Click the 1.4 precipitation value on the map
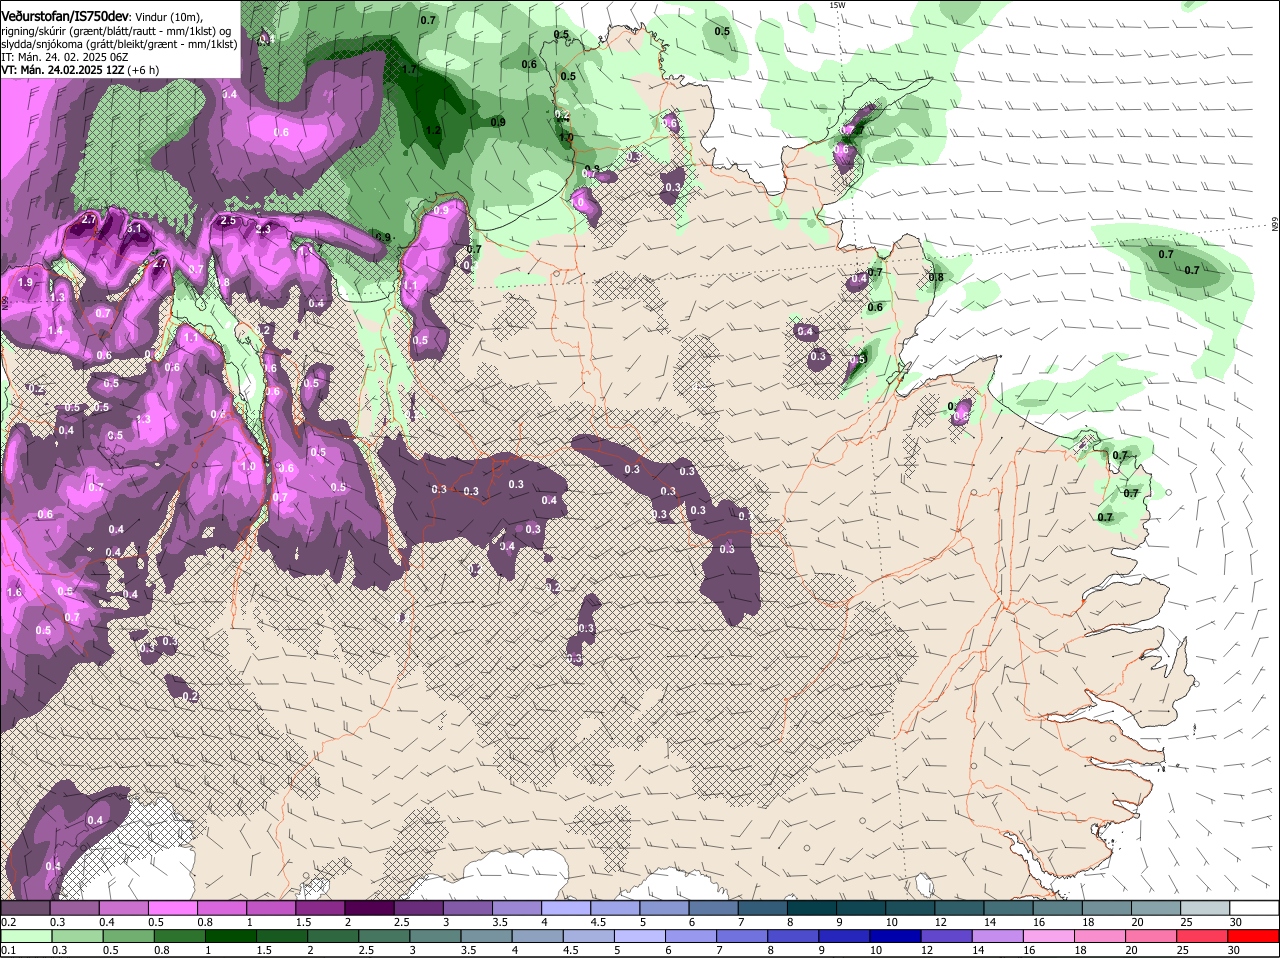Image resolution: width=1280 pixels, height=958 pixels. (55, 331)
